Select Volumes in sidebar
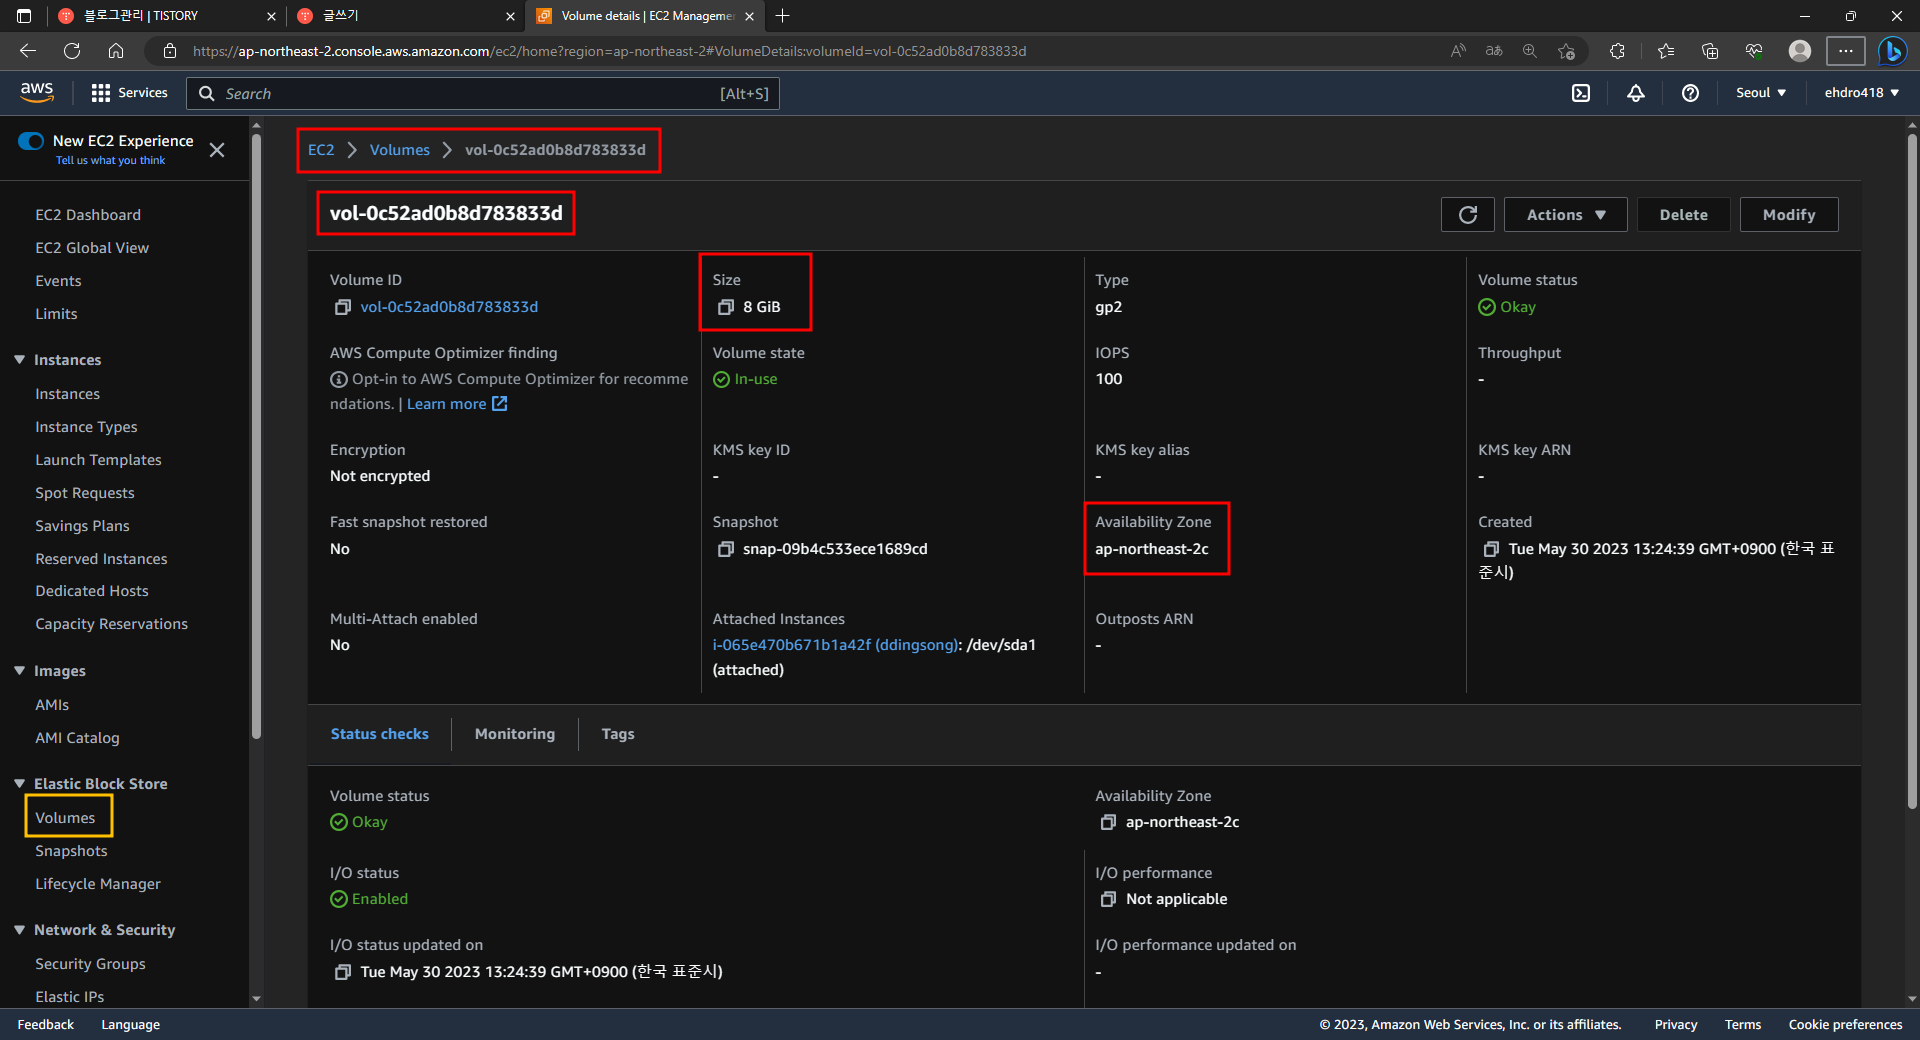1920x1040 pixels. pyautogui.click(x=65, y=818)
